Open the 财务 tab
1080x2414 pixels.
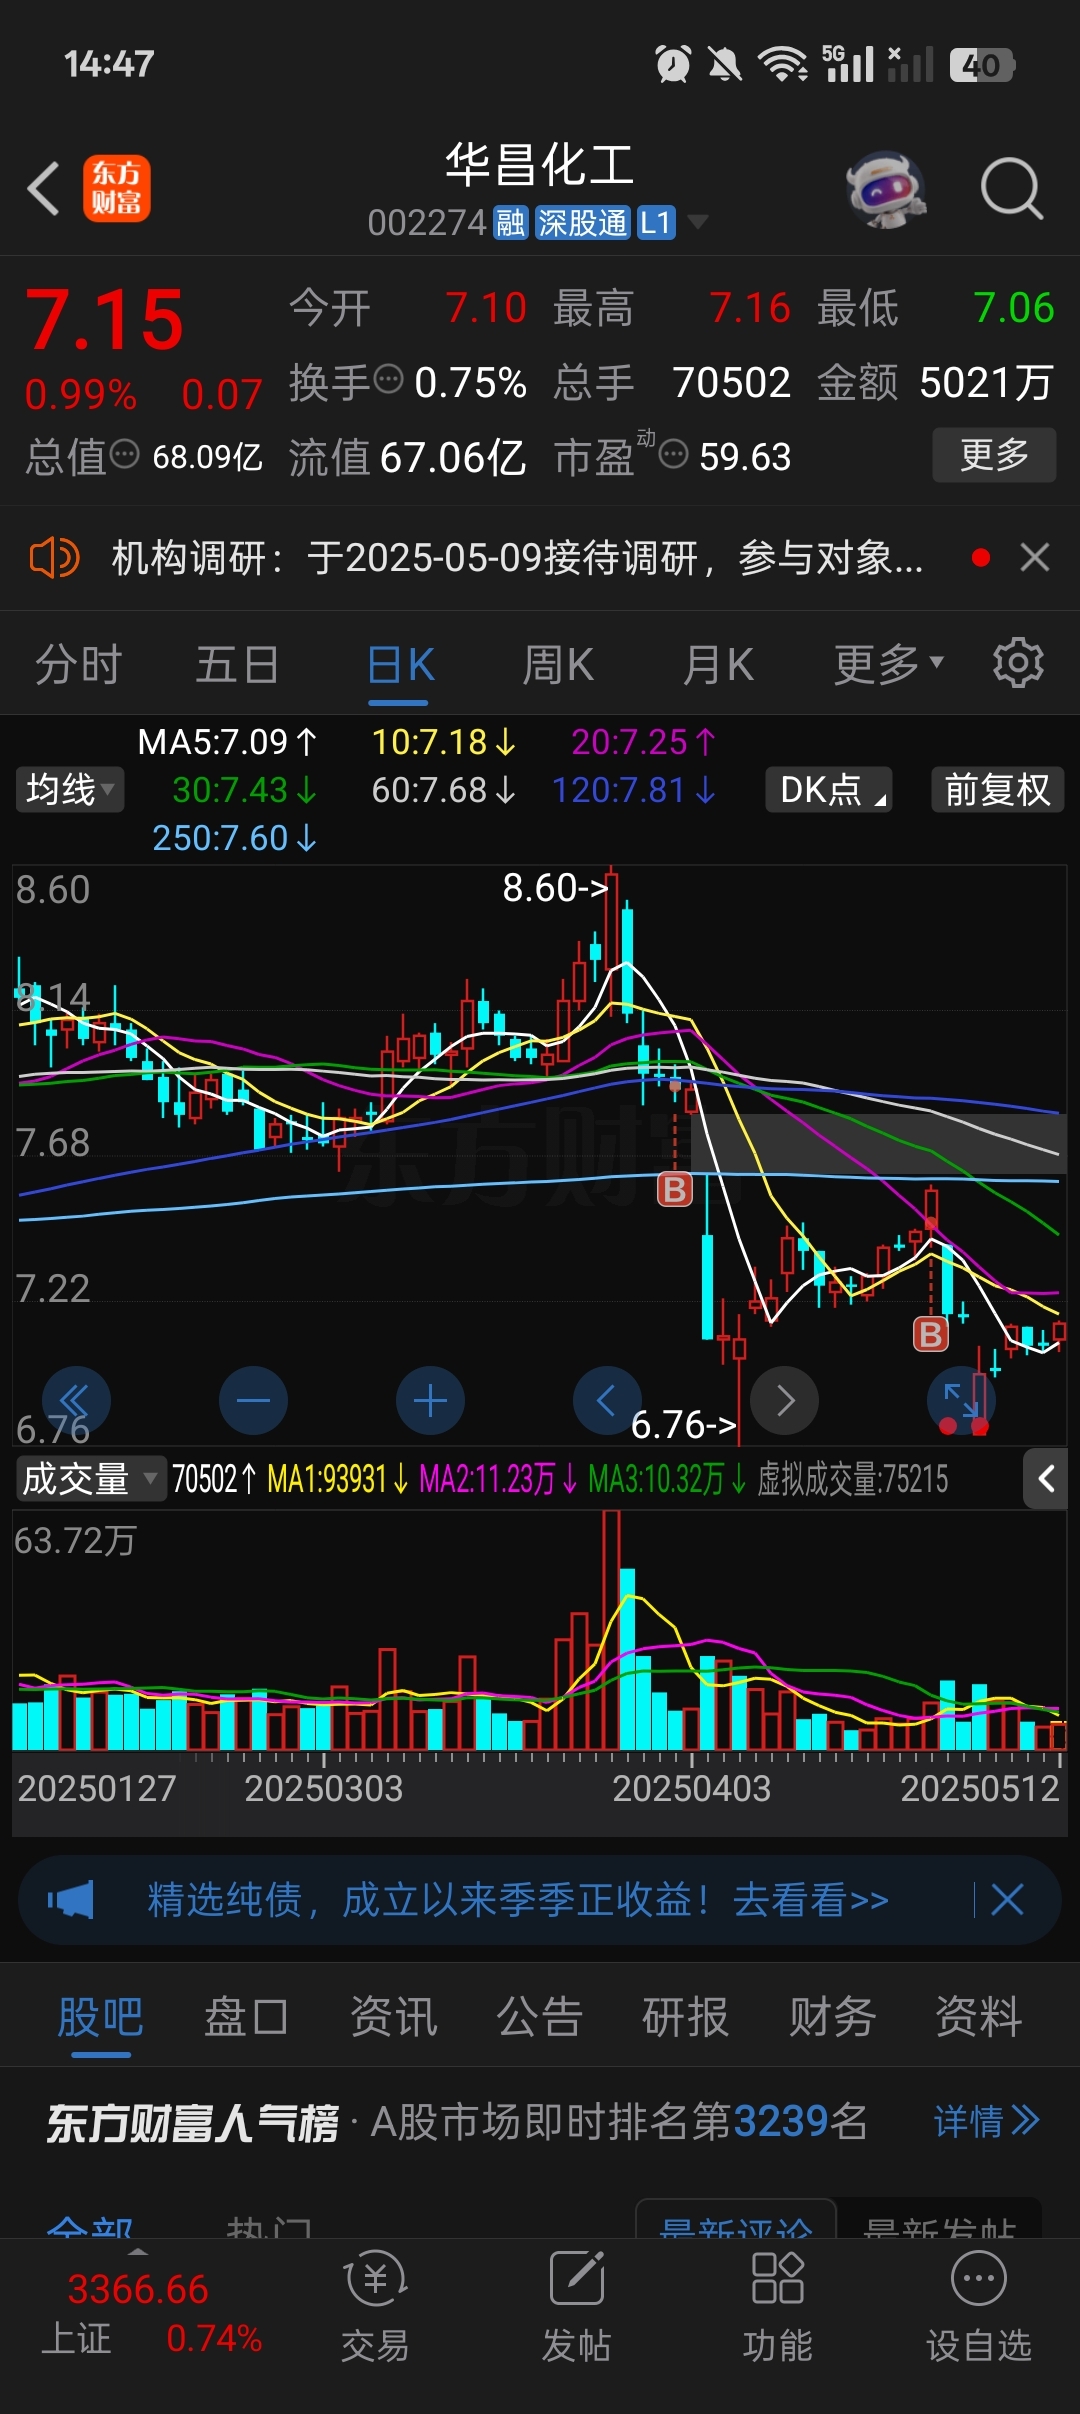(832, 2017)
